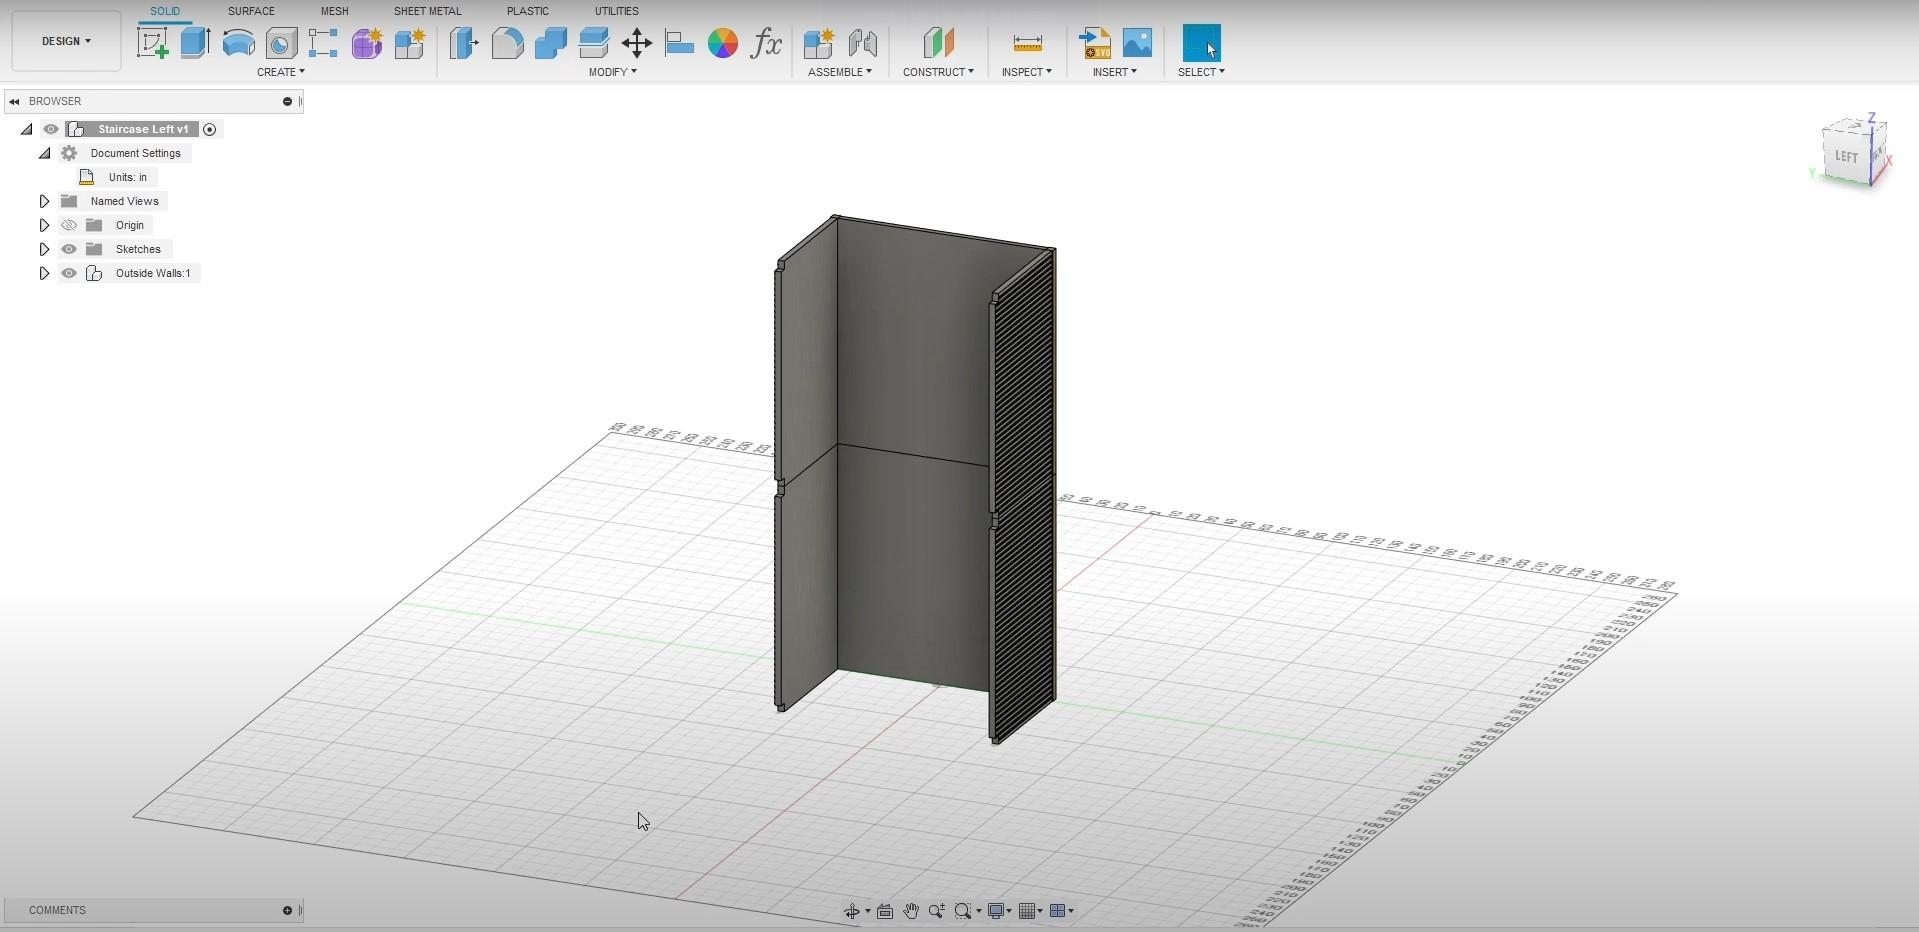Launch the purple Create Form tool
Image resolution: width=1919 pixels, height=932 pixels.
tap(367, 43)
